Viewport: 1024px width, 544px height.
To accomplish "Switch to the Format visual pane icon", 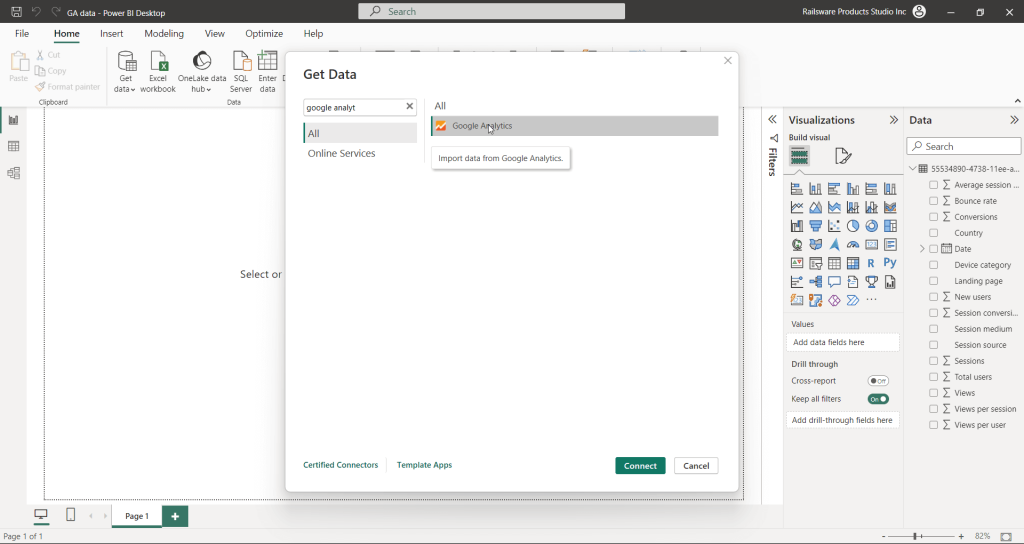I will (x=843, y=156).
